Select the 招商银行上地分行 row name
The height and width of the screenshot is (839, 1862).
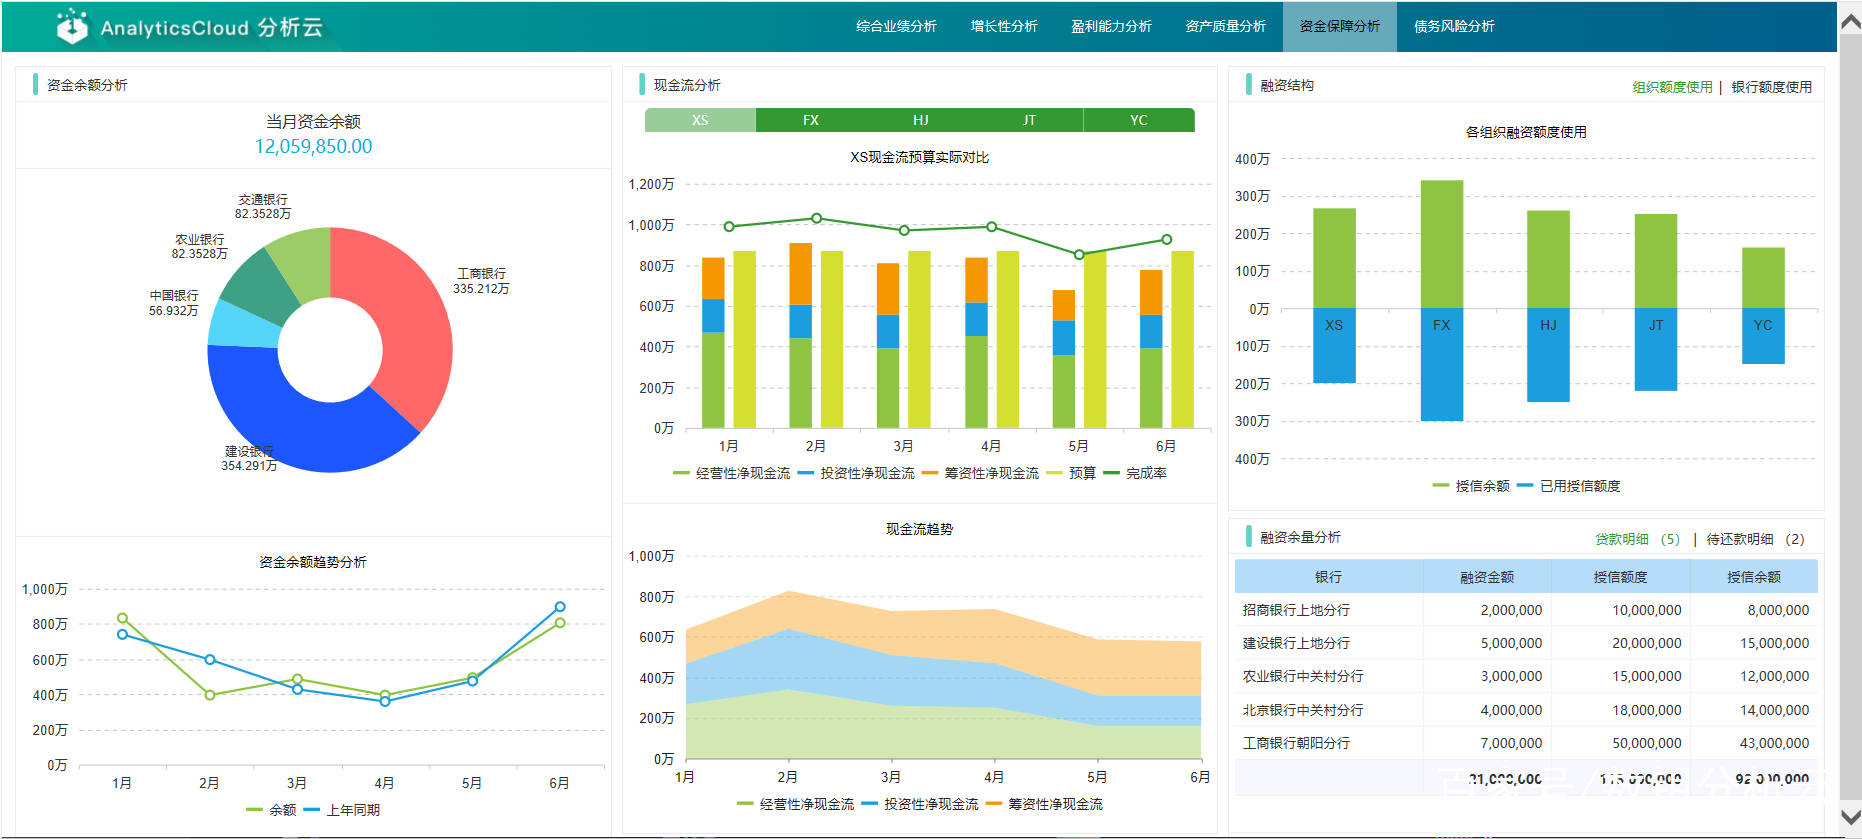(1296, 610)
